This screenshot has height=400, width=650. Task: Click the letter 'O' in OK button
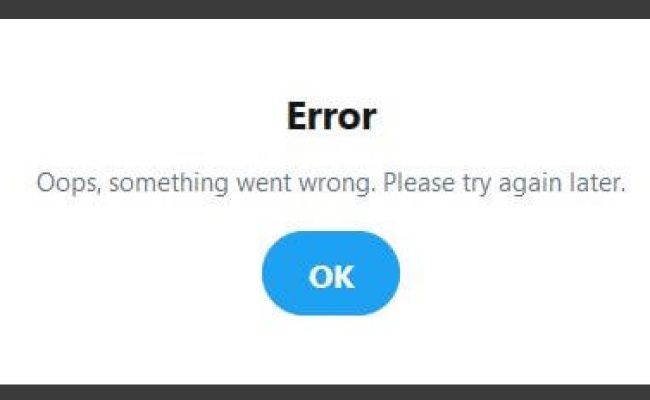320,276
